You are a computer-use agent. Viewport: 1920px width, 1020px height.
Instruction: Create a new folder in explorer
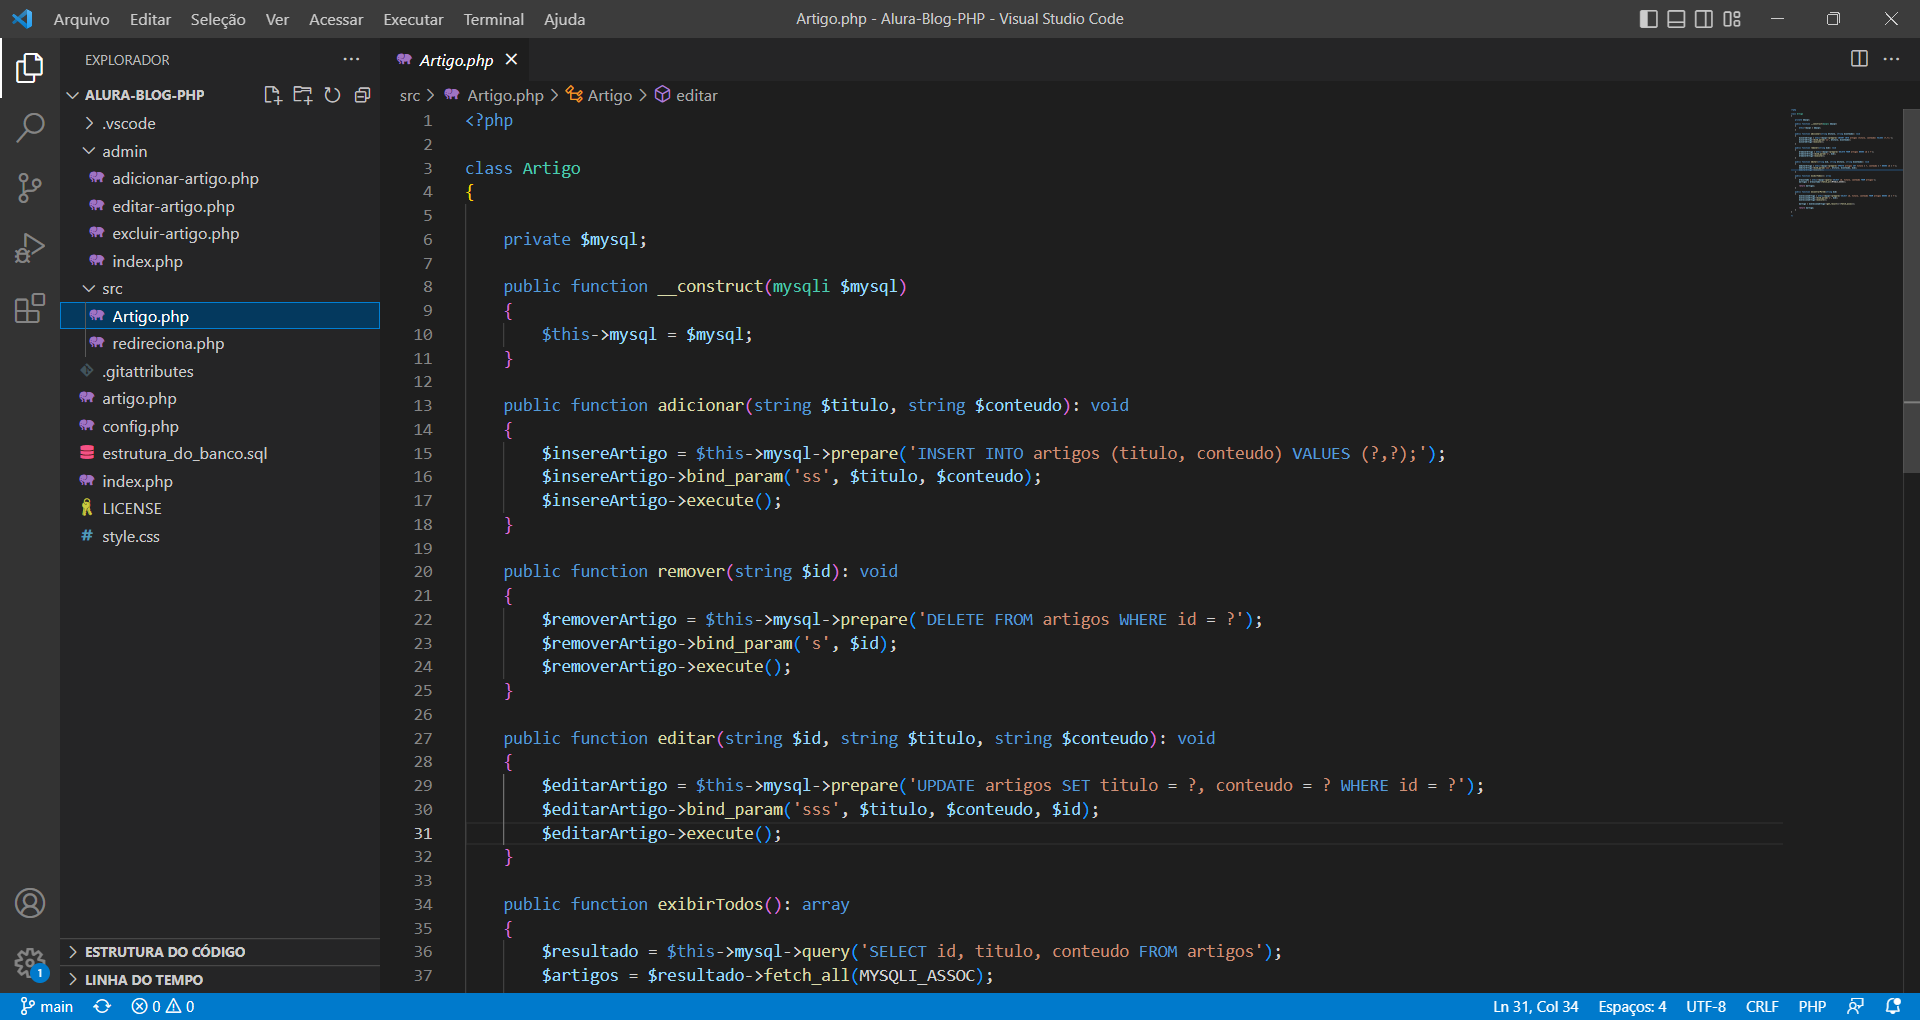point(302,95)
